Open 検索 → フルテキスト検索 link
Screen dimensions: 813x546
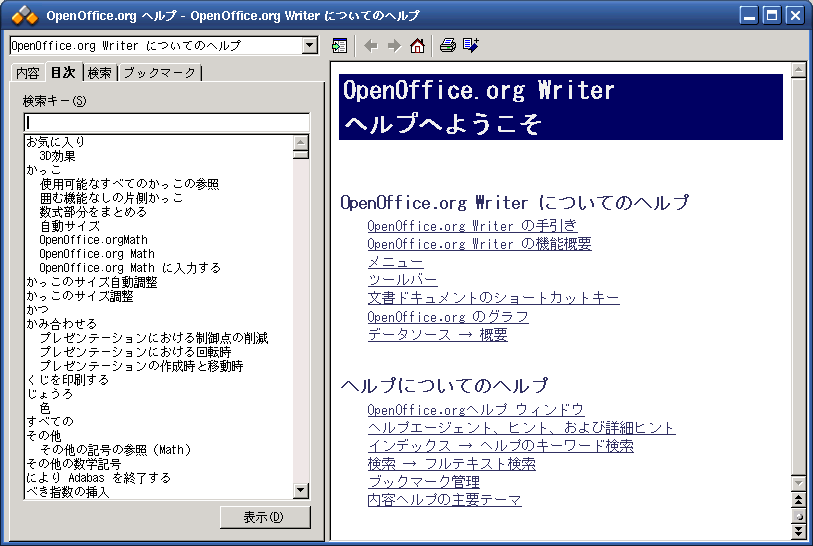click(451, 464)
